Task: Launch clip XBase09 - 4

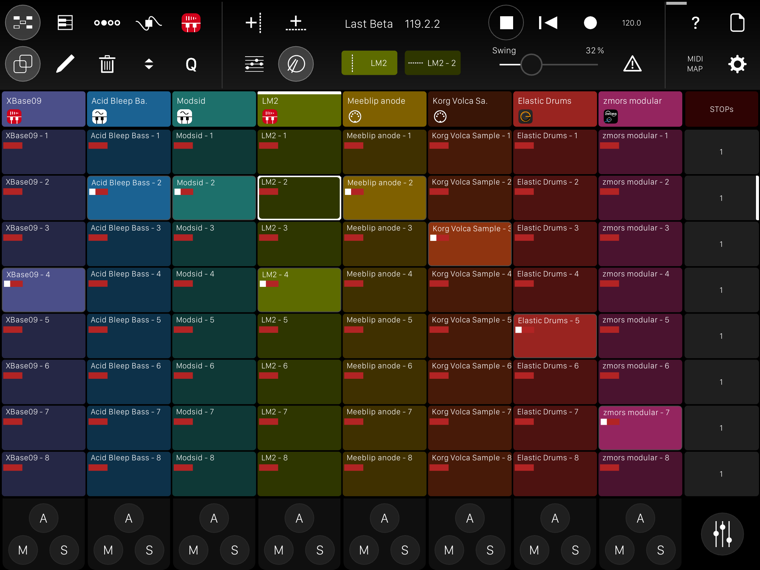Action: tap(44, 289)
